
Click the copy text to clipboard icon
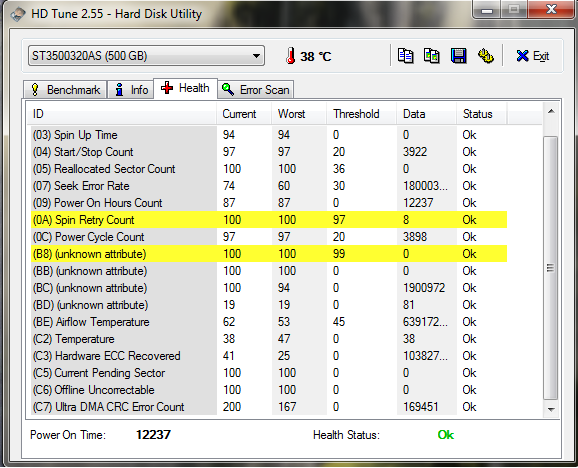405,56
